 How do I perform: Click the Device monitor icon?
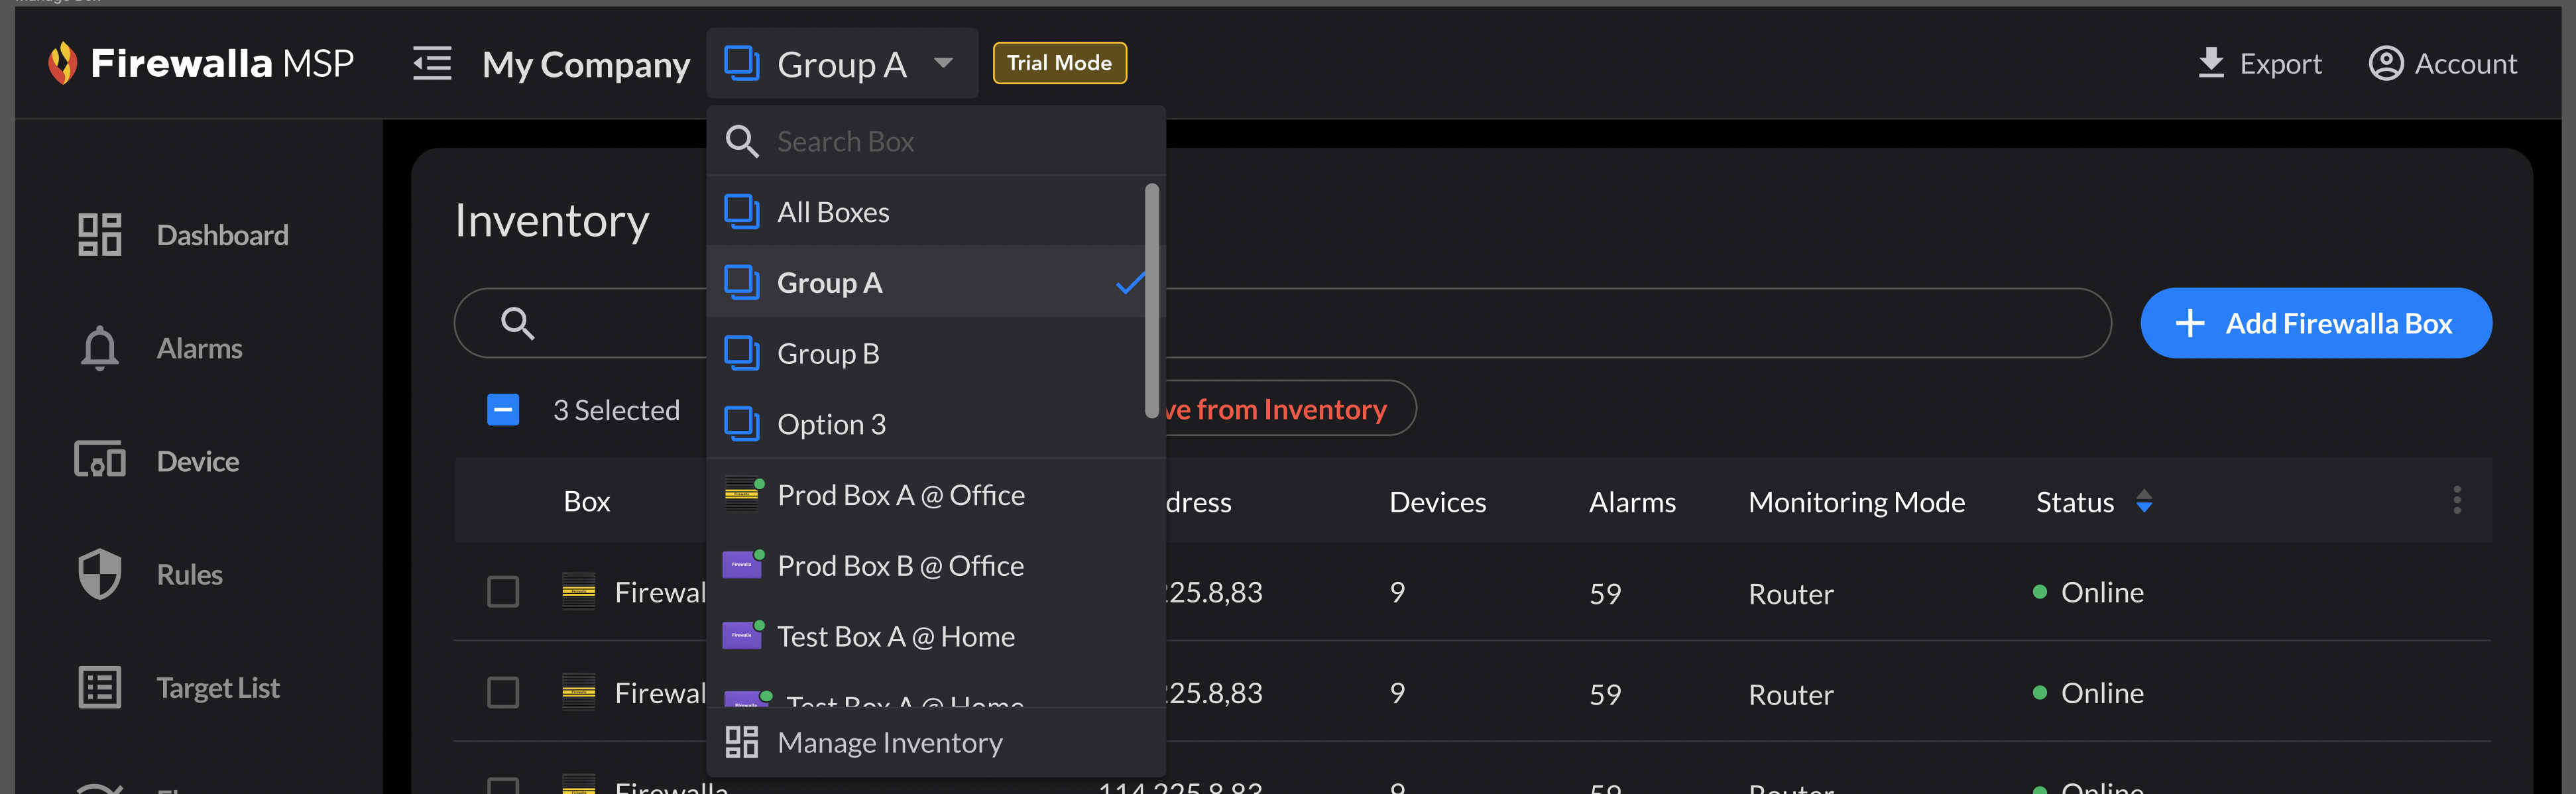coord(100,460)
